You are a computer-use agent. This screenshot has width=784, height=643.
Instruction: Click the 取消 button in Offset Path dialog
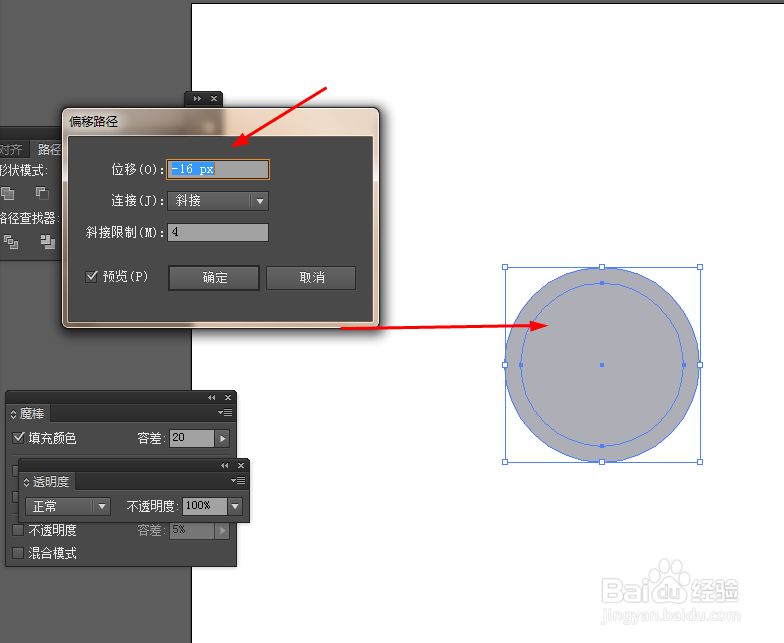click(x=311, y=278)
